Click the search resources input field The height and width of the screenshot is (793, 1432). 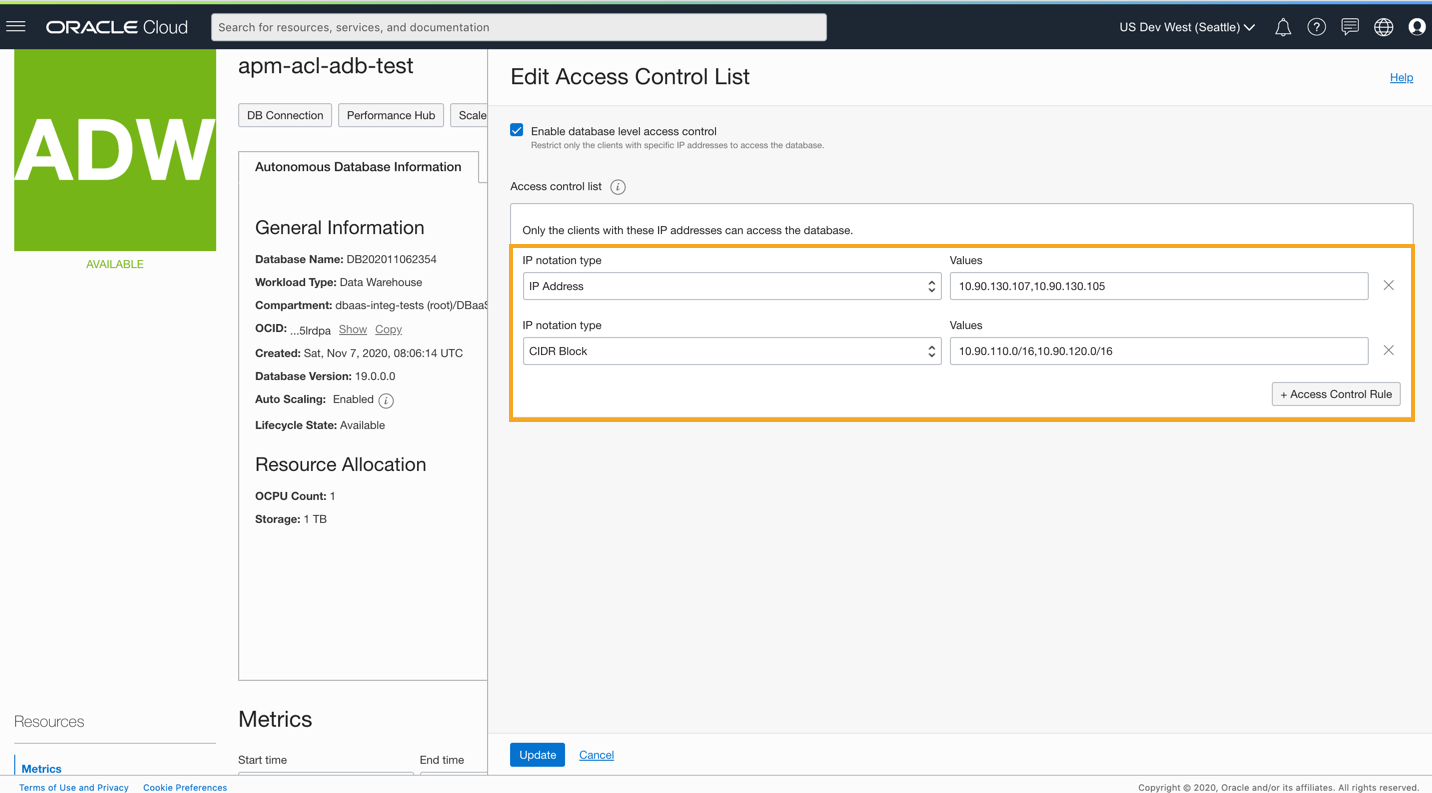tap(519, 27)
